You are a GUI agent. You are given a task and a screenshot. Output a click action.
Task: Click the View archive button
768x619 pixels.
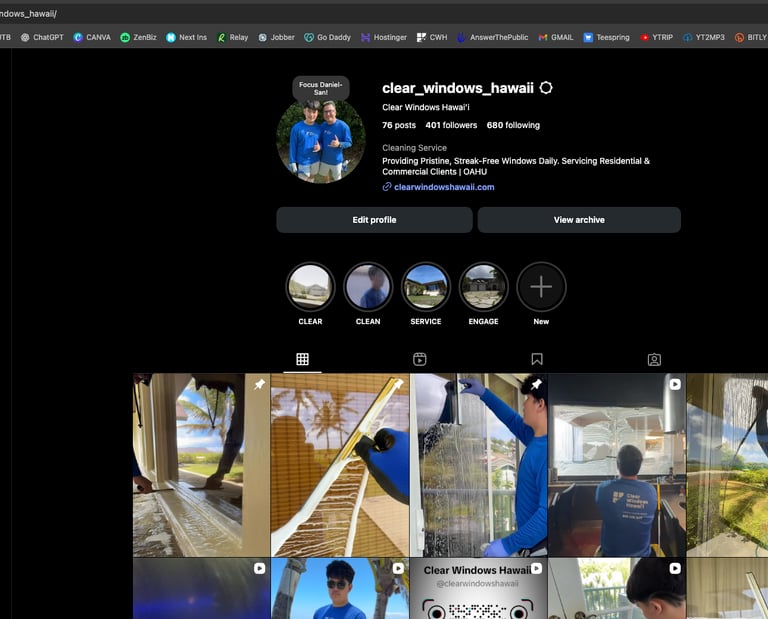click(x=579, y=220)
